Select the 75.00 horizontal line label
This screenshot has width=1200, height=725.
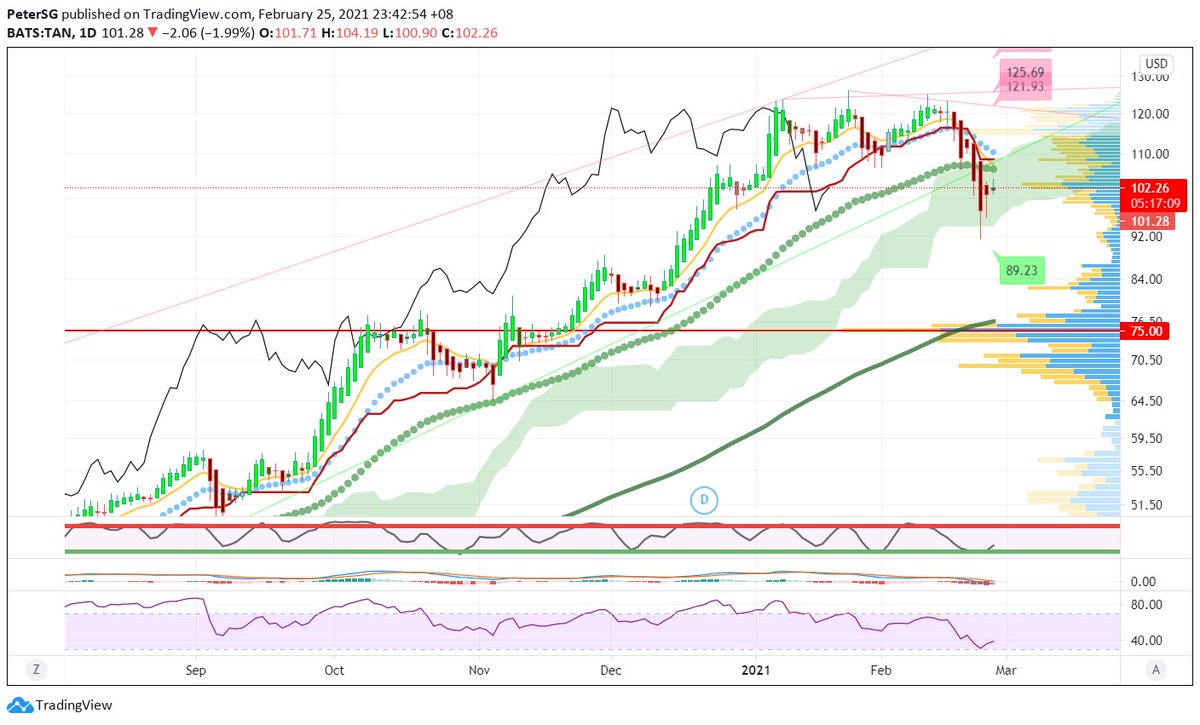1147,331
